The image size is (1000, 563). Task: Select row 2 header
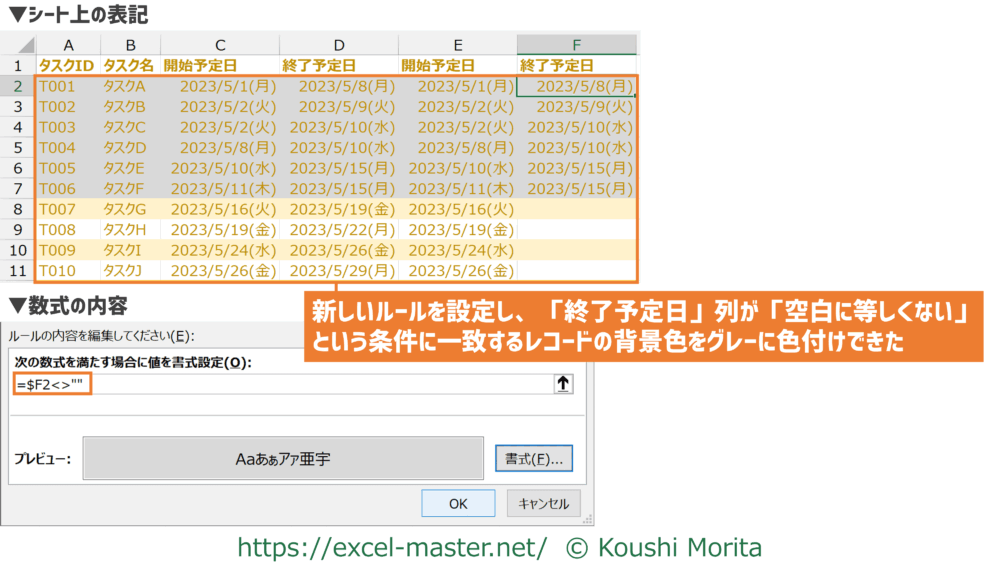[x=18, y=86]
